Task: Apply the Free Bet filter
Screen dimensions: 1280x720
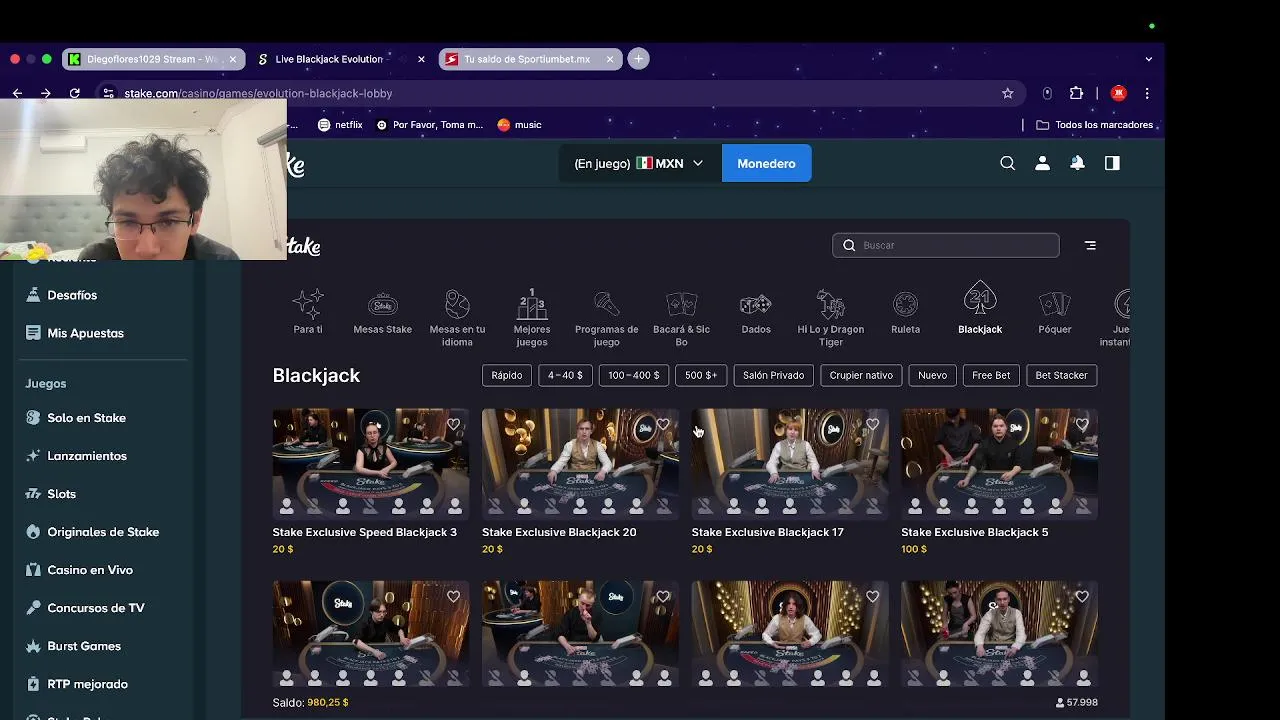Action: click(991, 375)
